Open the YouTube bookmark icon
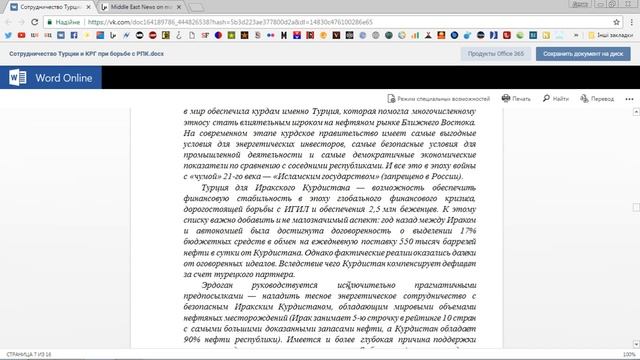Viewport: 640px width, 360px height. pos(21,36)
